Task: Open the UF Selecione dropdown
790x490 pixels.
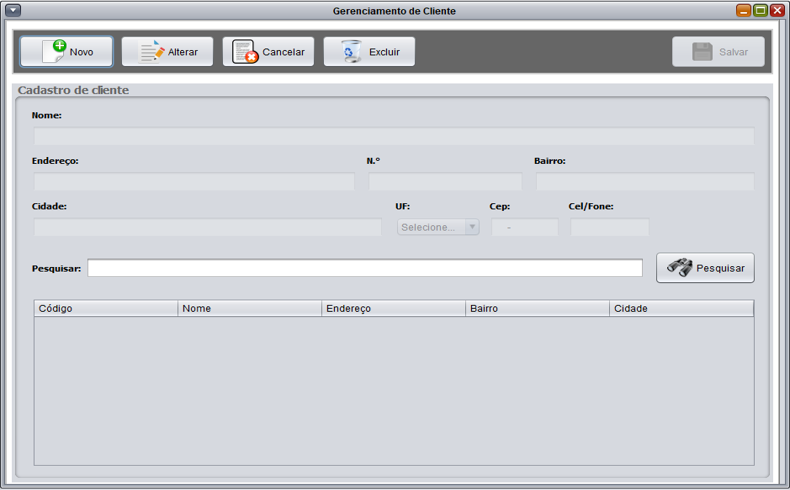Action: point(438,227)
